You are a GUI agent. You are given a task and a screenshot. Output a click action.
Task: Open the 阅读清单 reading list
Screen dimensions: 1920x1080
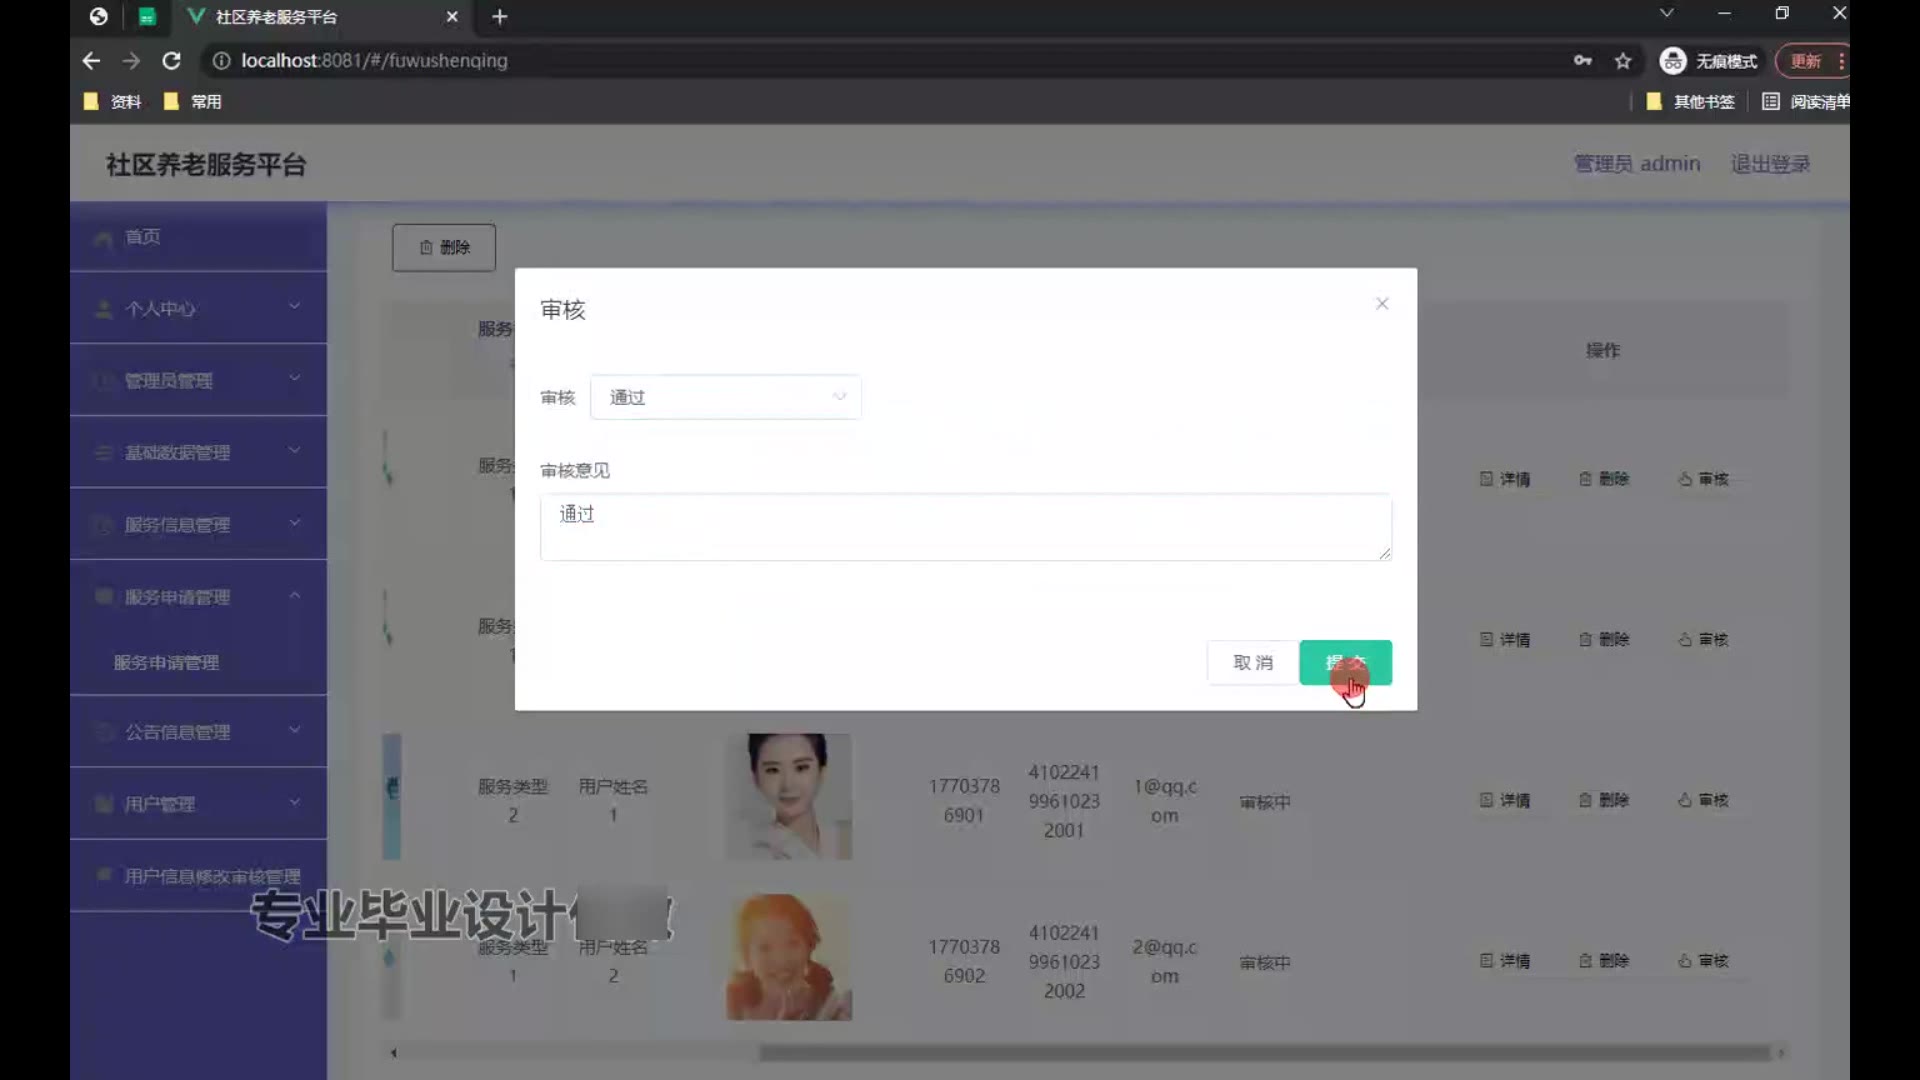click(x=1806, y=101)
